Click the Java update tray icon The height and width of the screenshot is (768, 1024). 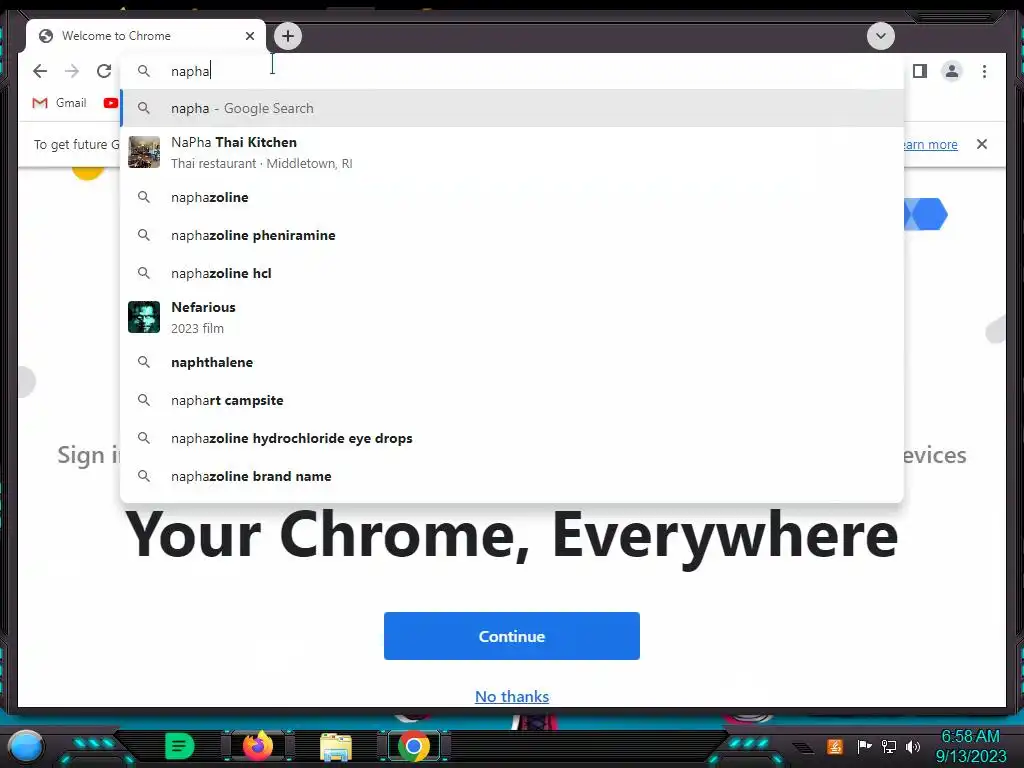click(x=834, y=746)
